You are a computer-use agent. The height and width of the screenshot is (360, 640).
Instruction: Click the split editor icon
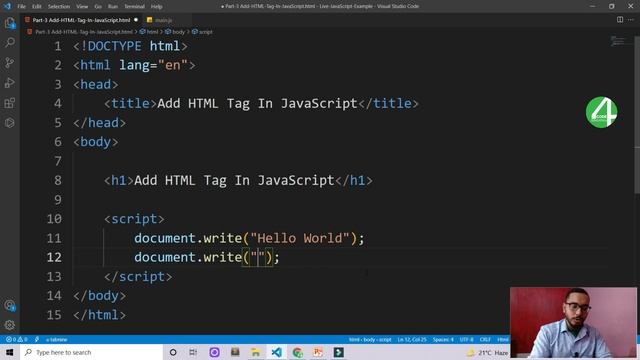click(x=620, y=20)
